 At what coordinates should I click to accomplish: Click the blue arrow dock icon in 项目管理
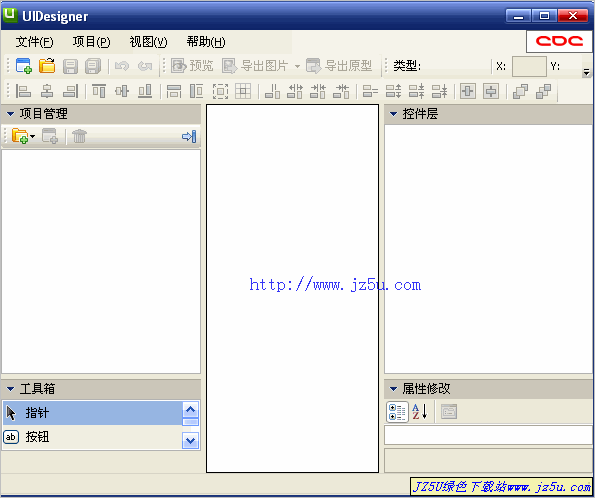click(x=189, y=136)
